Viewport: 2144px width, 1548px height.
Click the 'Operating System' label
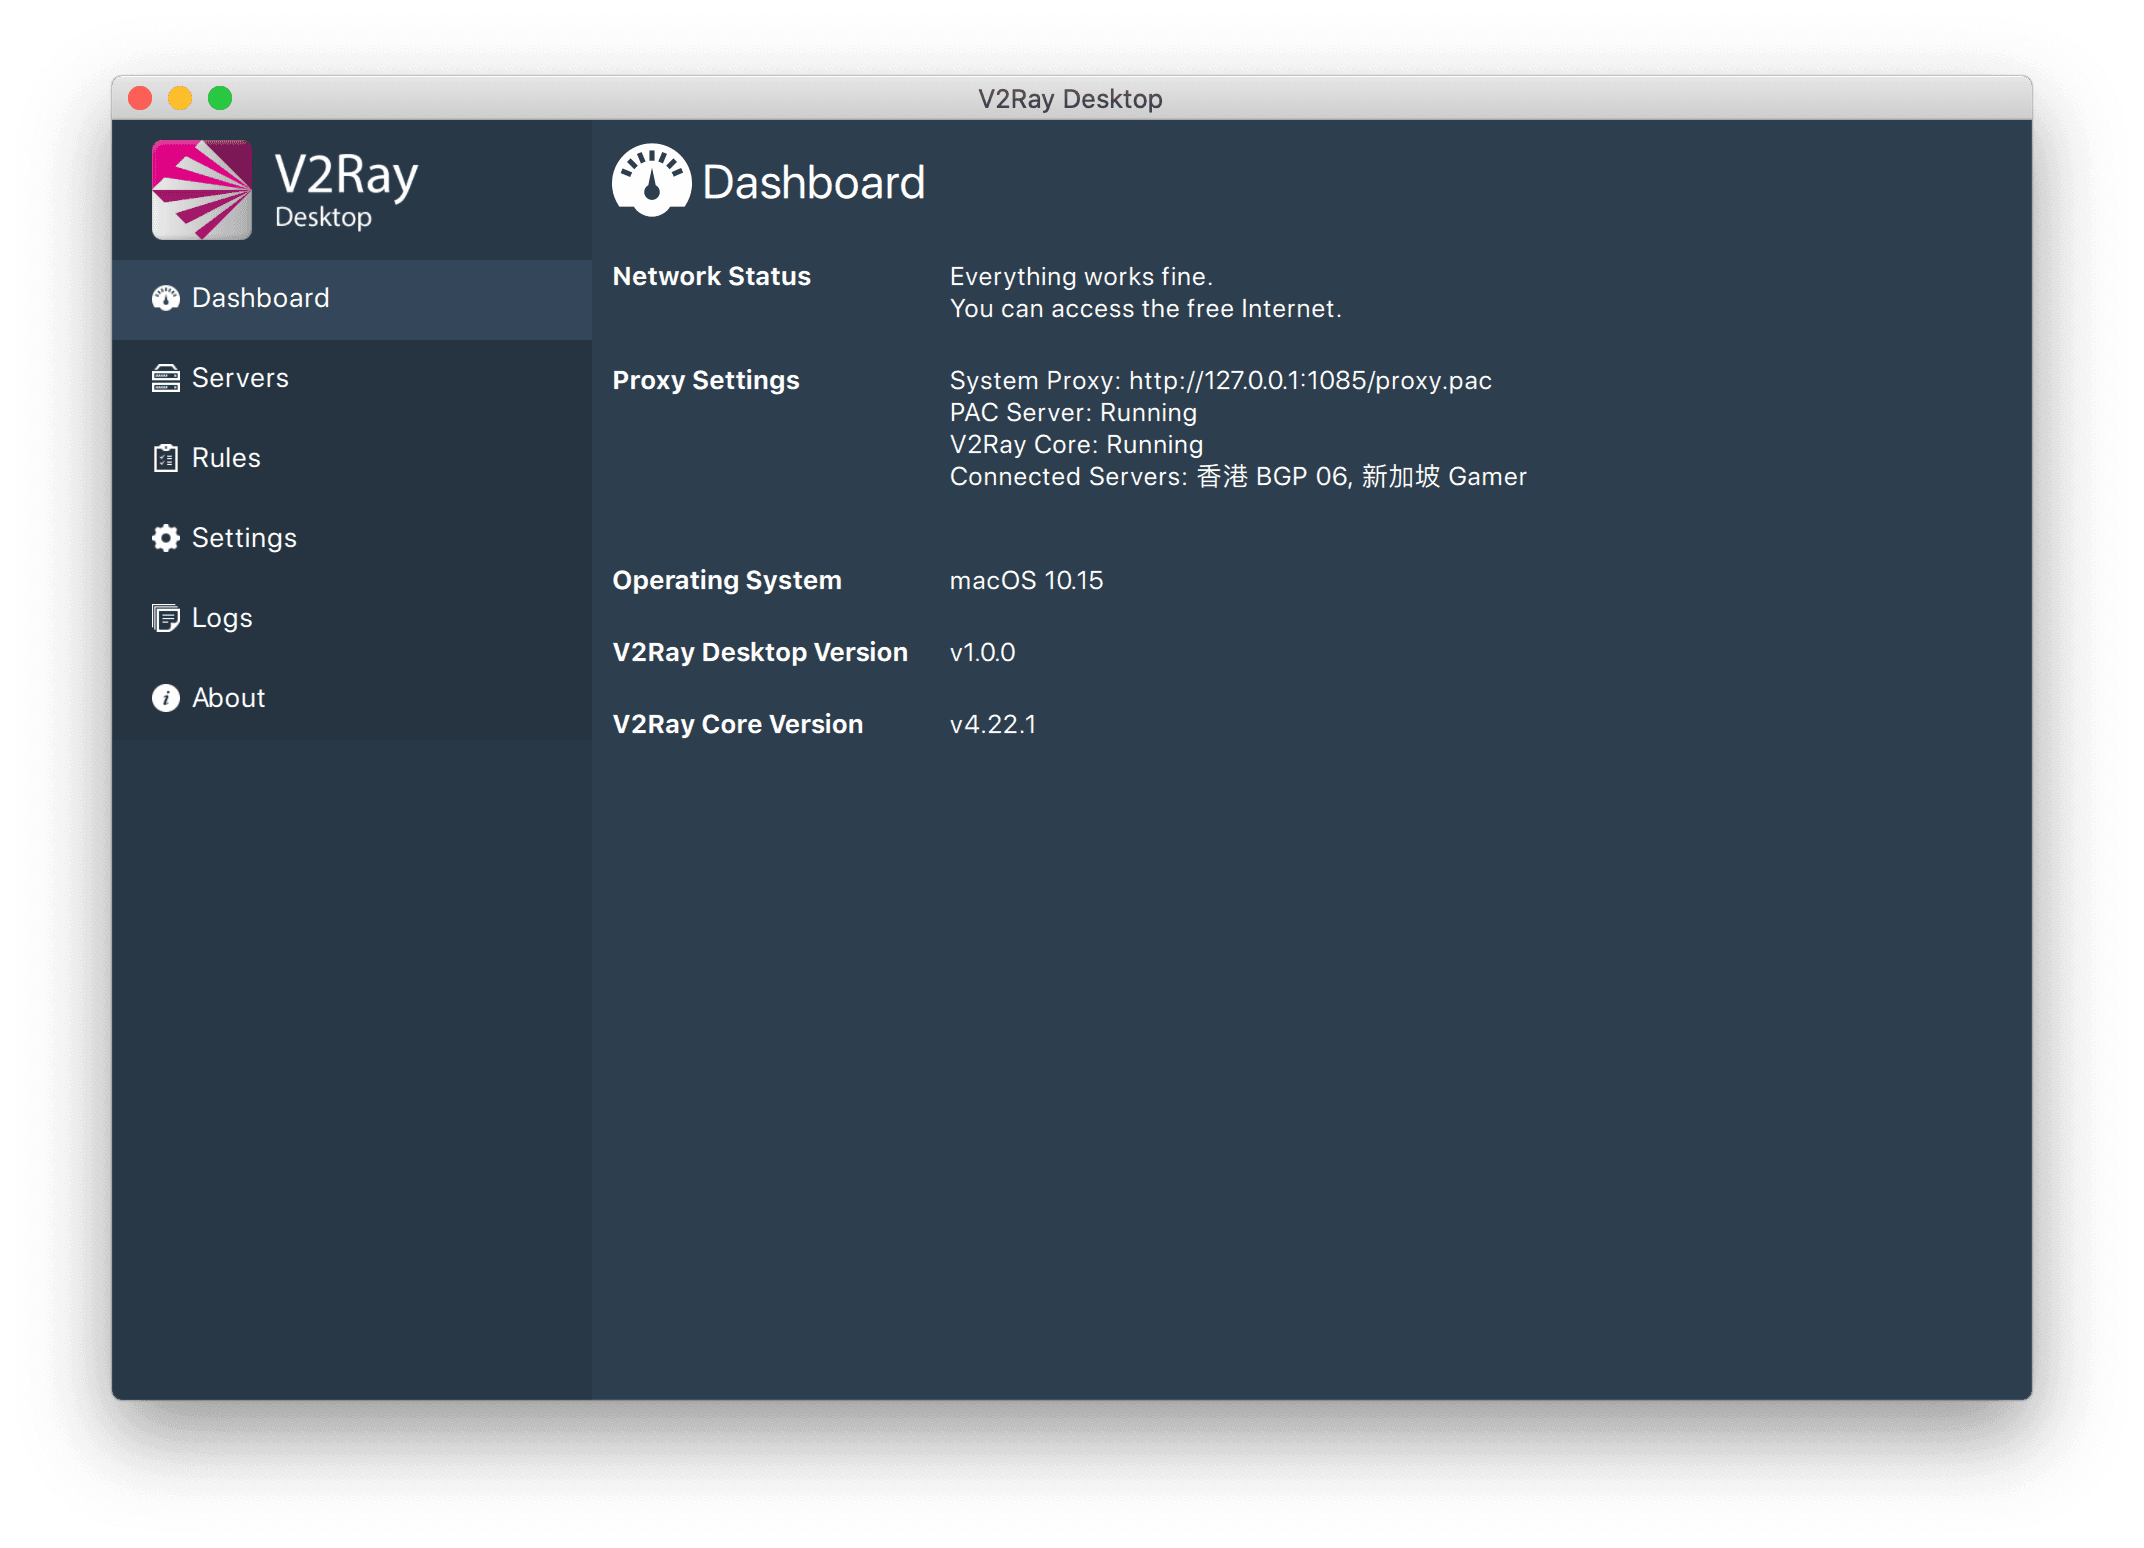(727, 581)
